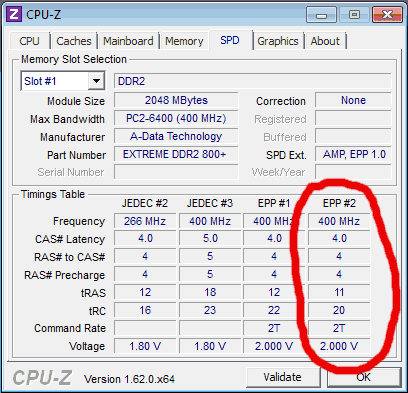This screenshot has width=408, height=393.
Task: Click the RAS# Precharge row label
Action: tap(64, 275)
